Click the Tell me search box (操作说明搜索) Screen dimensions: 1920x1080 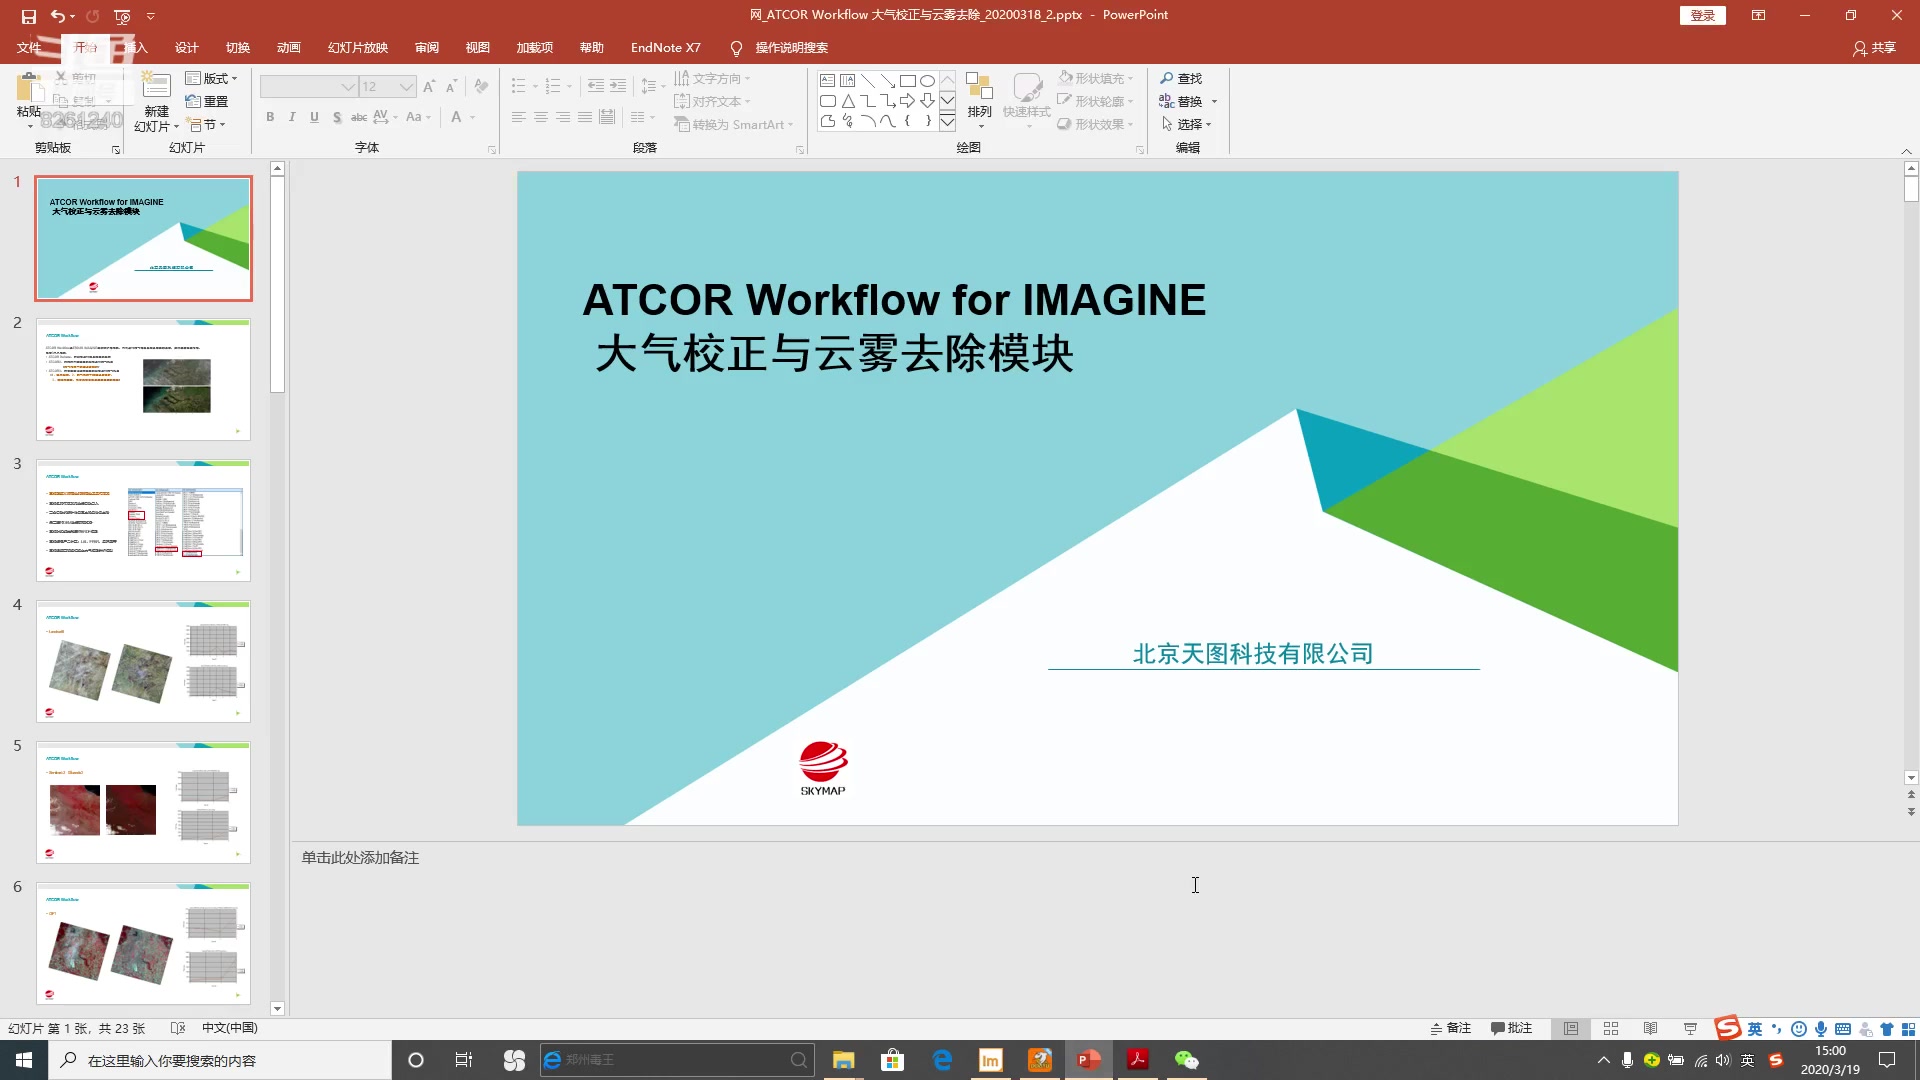tap(780, 47)
